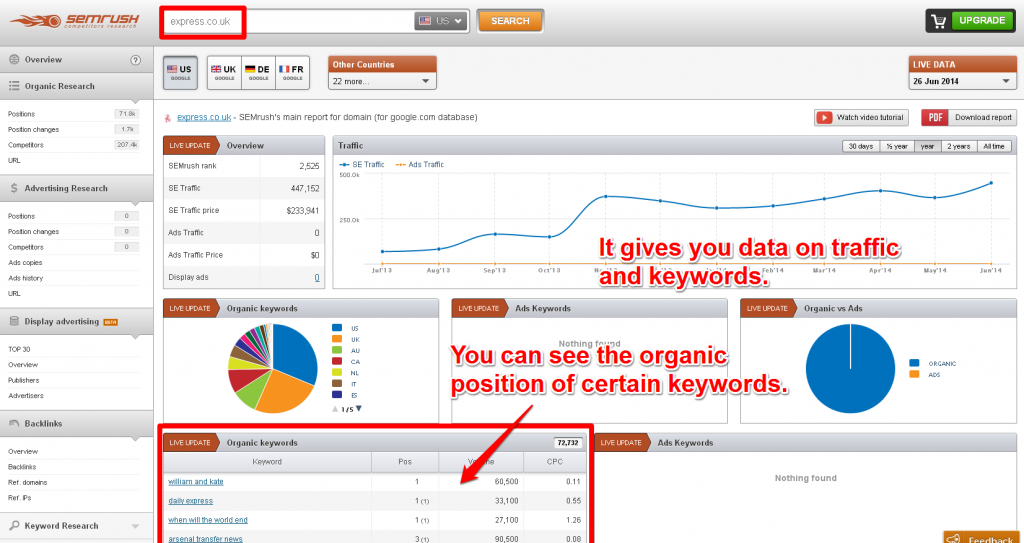Screen dimensions: 1024x543
Task: Click the green UPGRADE button
Action: (x=982, y=20)
